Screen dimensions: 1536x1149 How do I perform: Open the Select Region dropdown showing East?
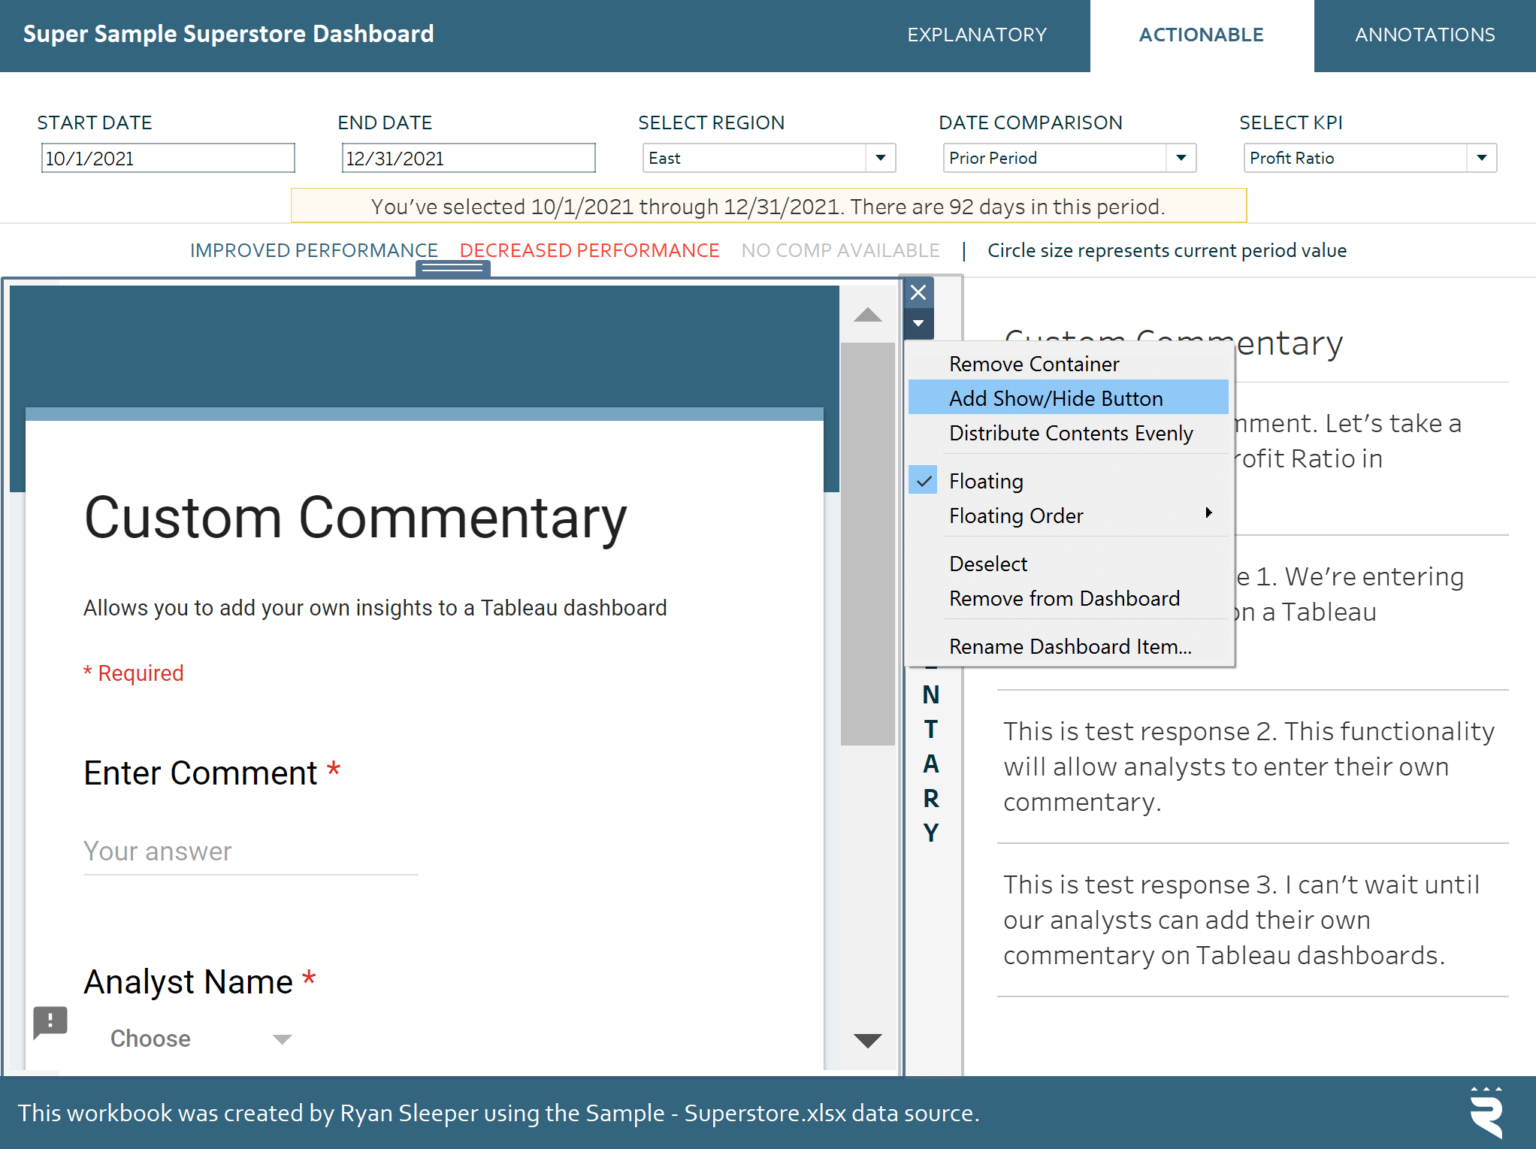pyautogui.click(x=879, y=157)
